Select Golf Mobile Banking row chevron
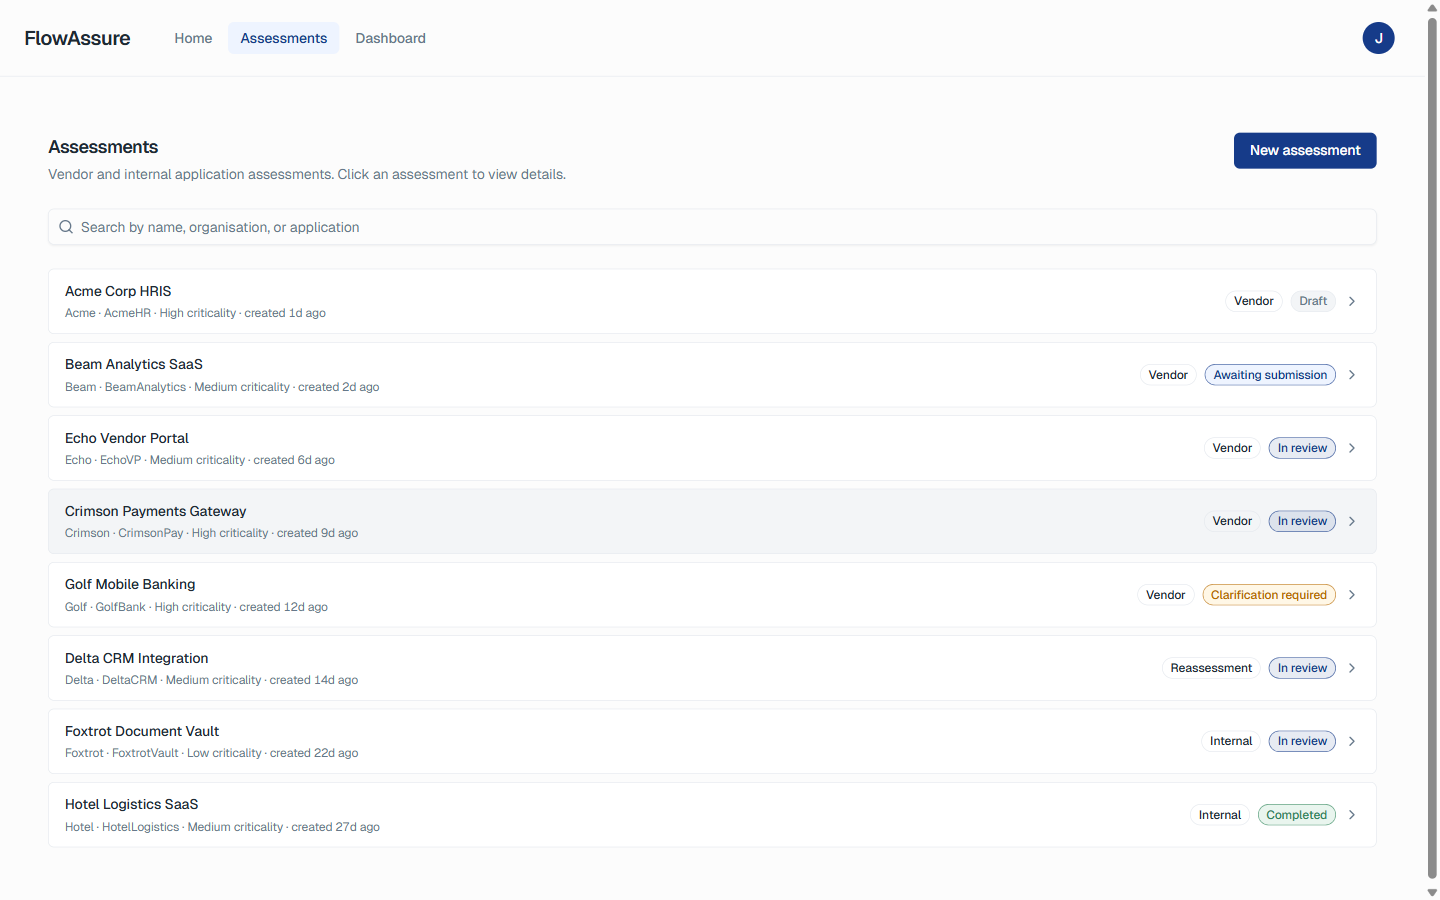The width and height of the screenshot is (1440, 900). [1352, 595]
